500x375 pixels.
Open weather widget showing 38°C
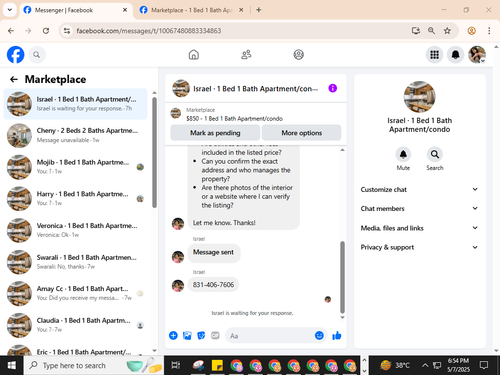[395, 365]
